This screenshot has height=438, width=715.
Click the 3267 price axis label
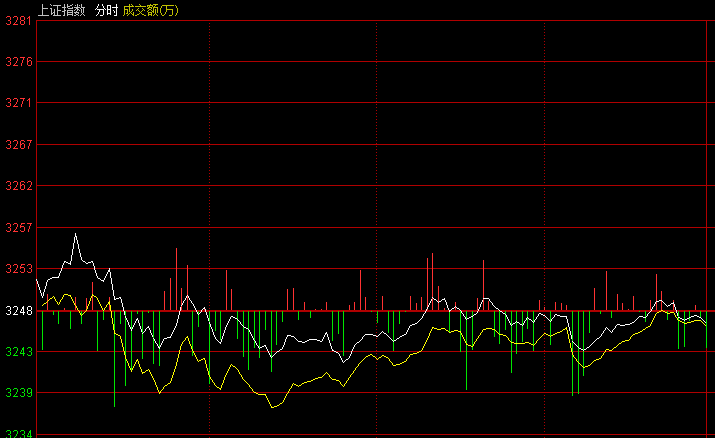tap(19, 144)
